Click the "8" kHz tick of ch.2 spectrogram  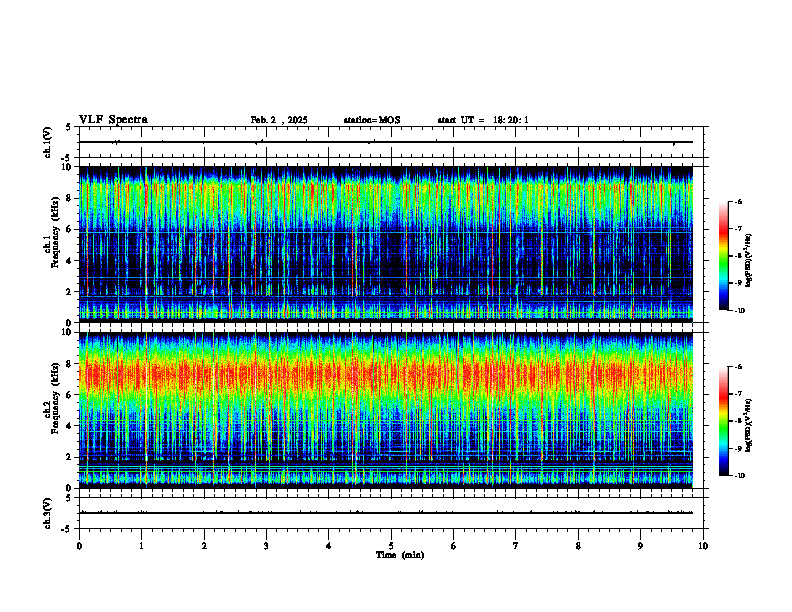tap(70, 364)
